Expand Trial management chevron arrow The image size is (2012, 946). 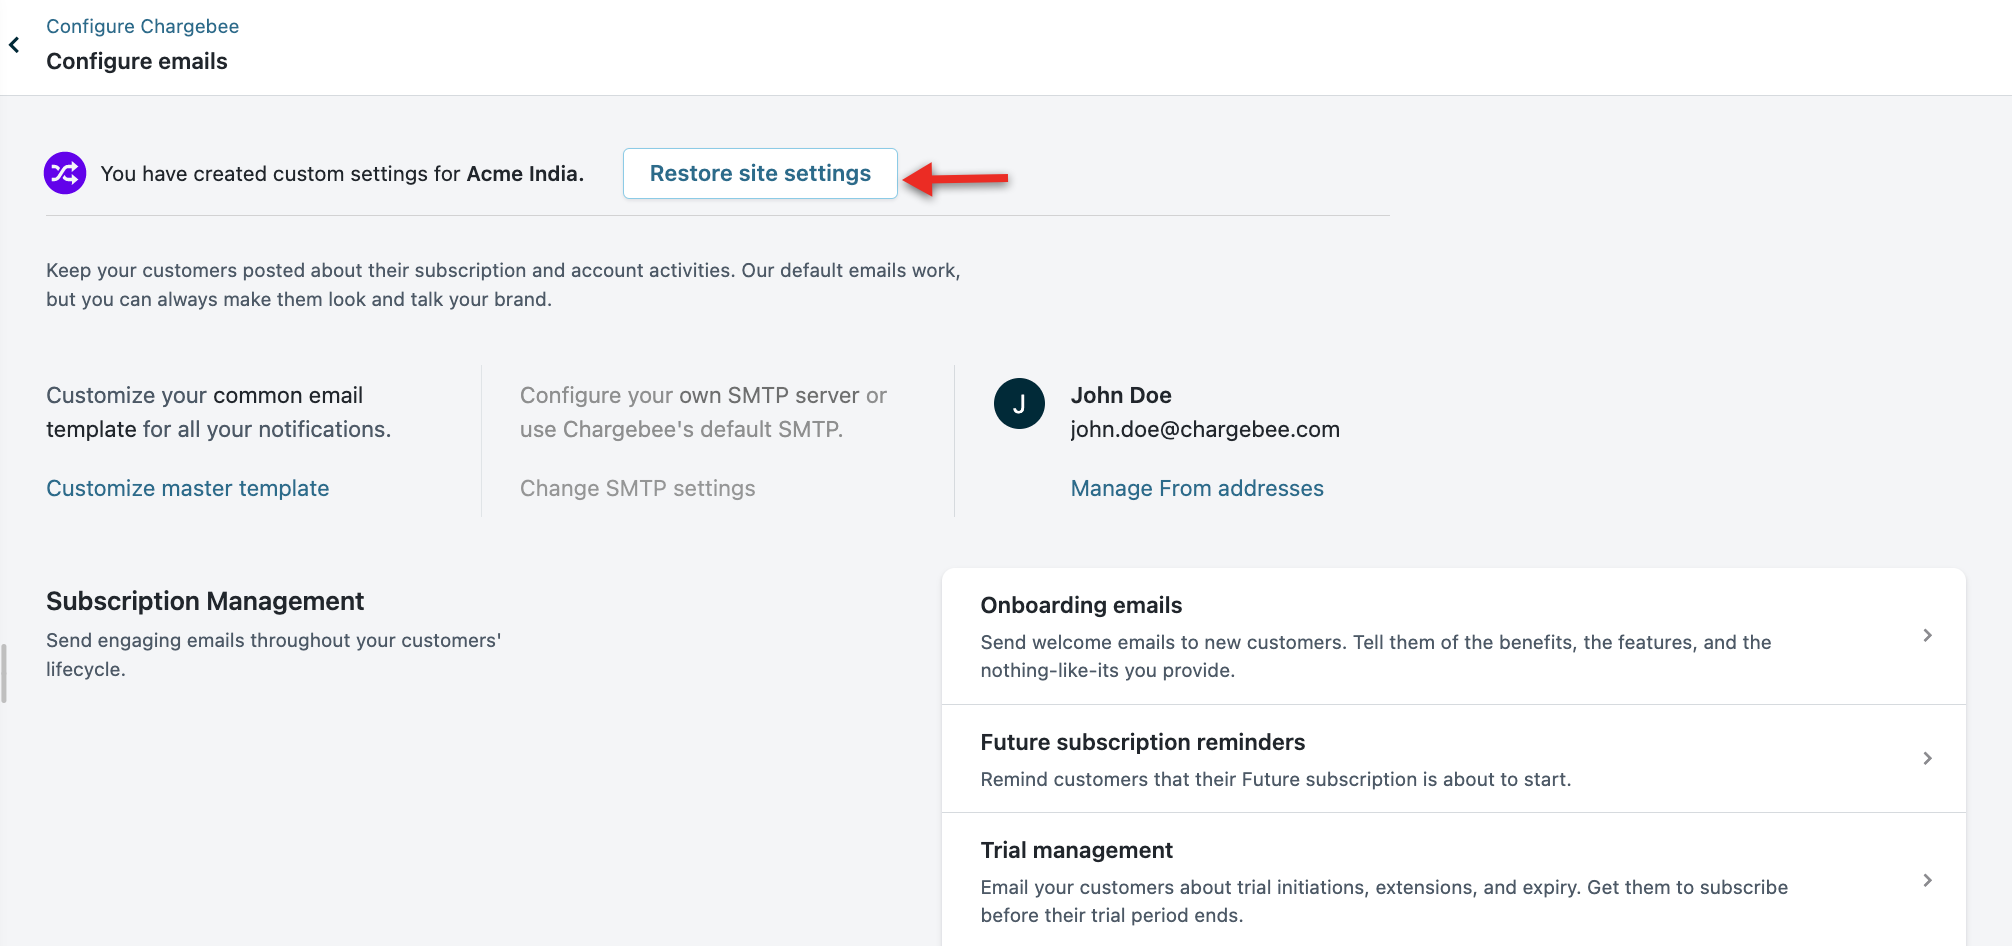tap(1927, 881)
